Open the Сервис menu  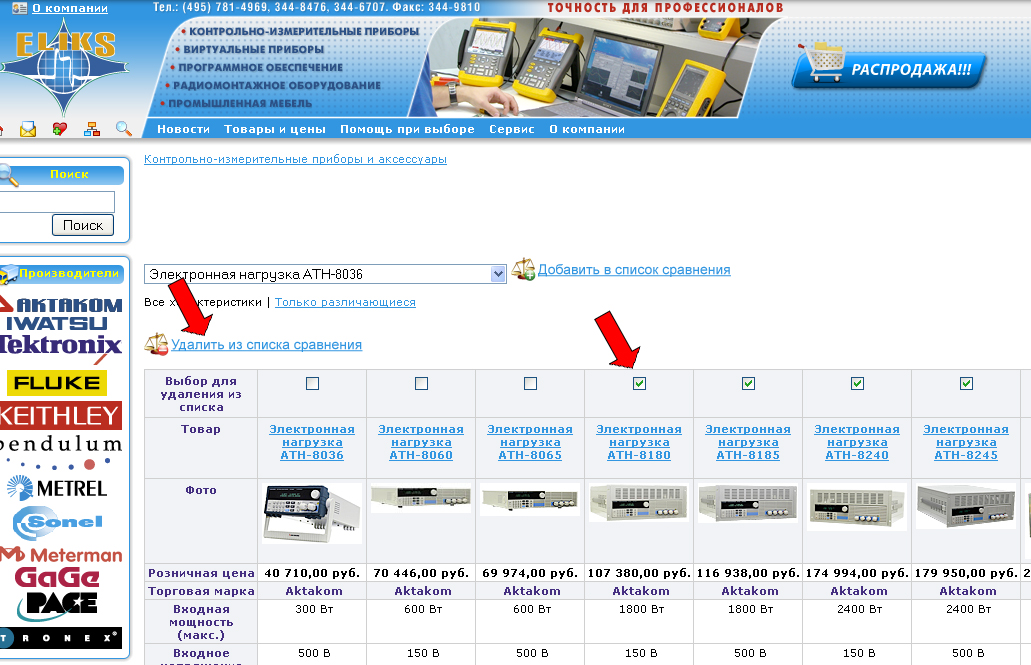pos(512,129)
